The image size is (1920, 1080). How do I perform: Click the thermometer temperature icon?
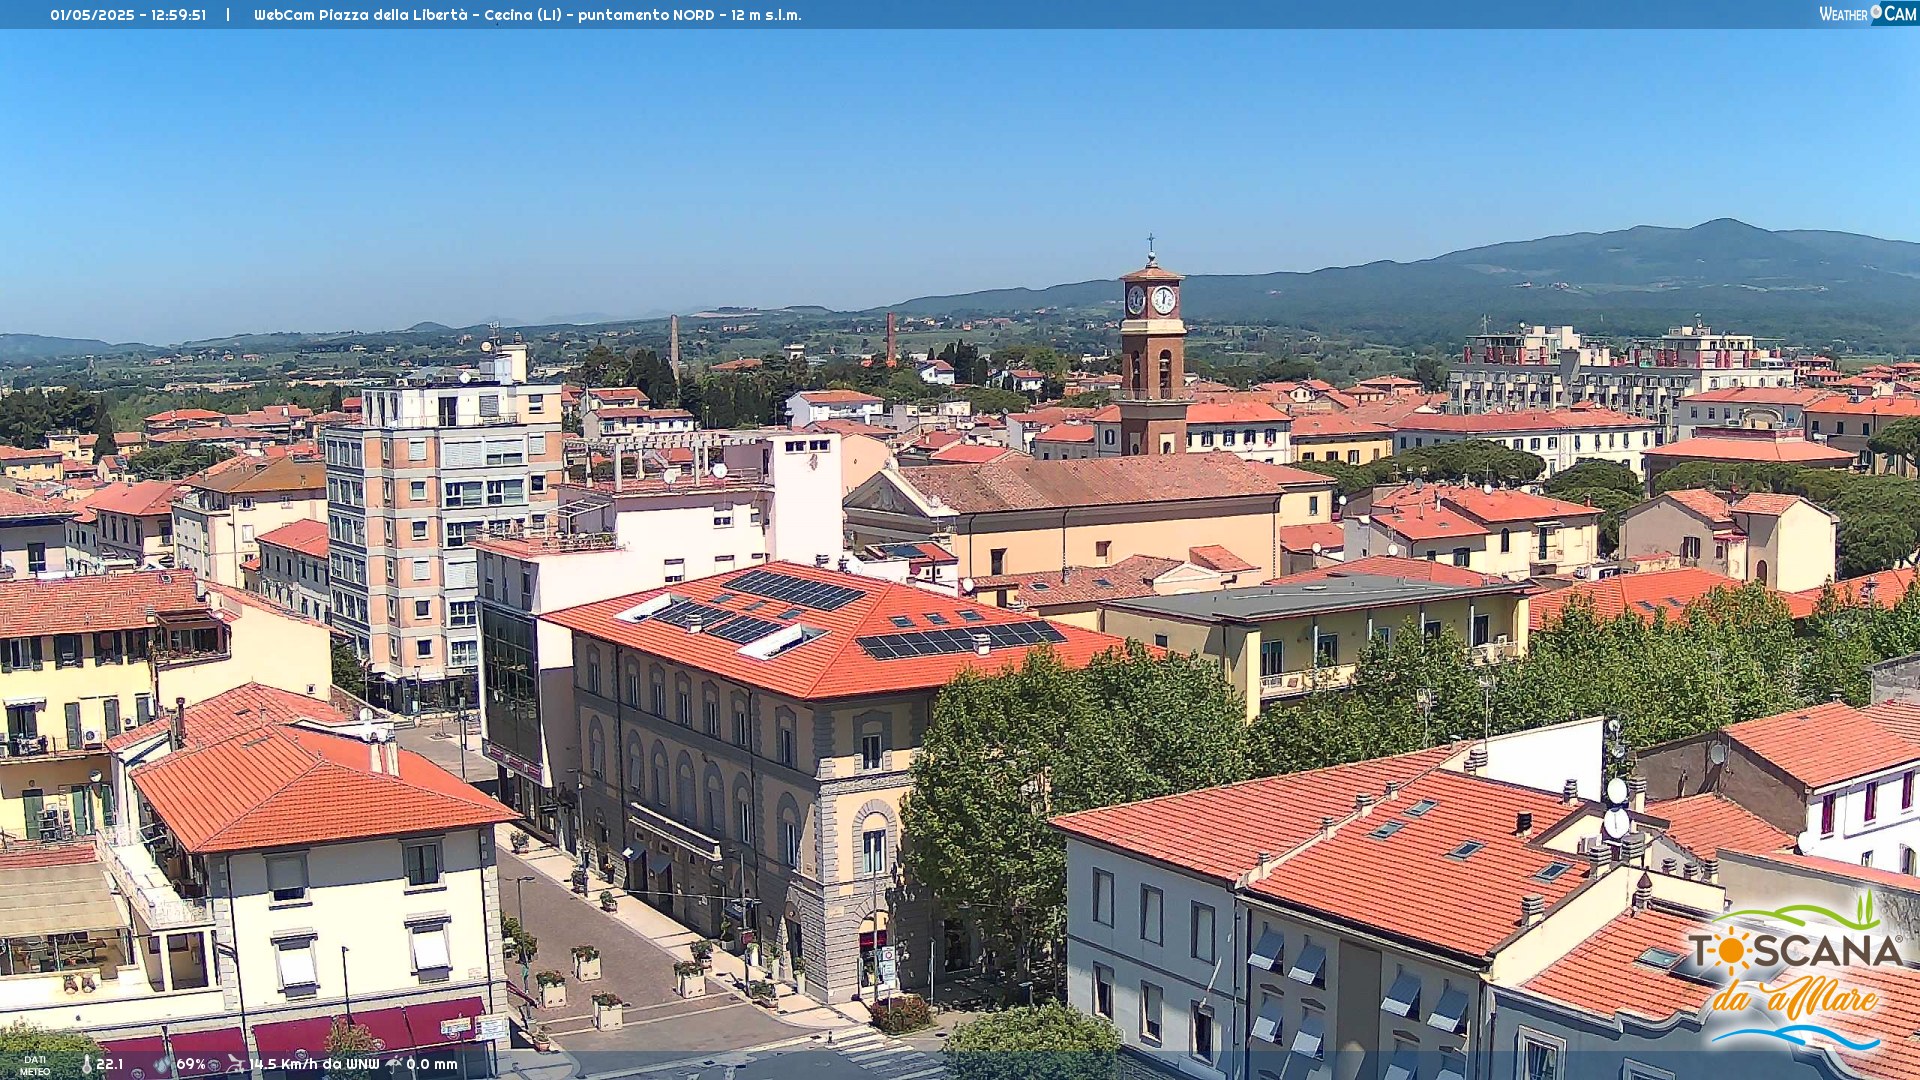click(86, 1064)
